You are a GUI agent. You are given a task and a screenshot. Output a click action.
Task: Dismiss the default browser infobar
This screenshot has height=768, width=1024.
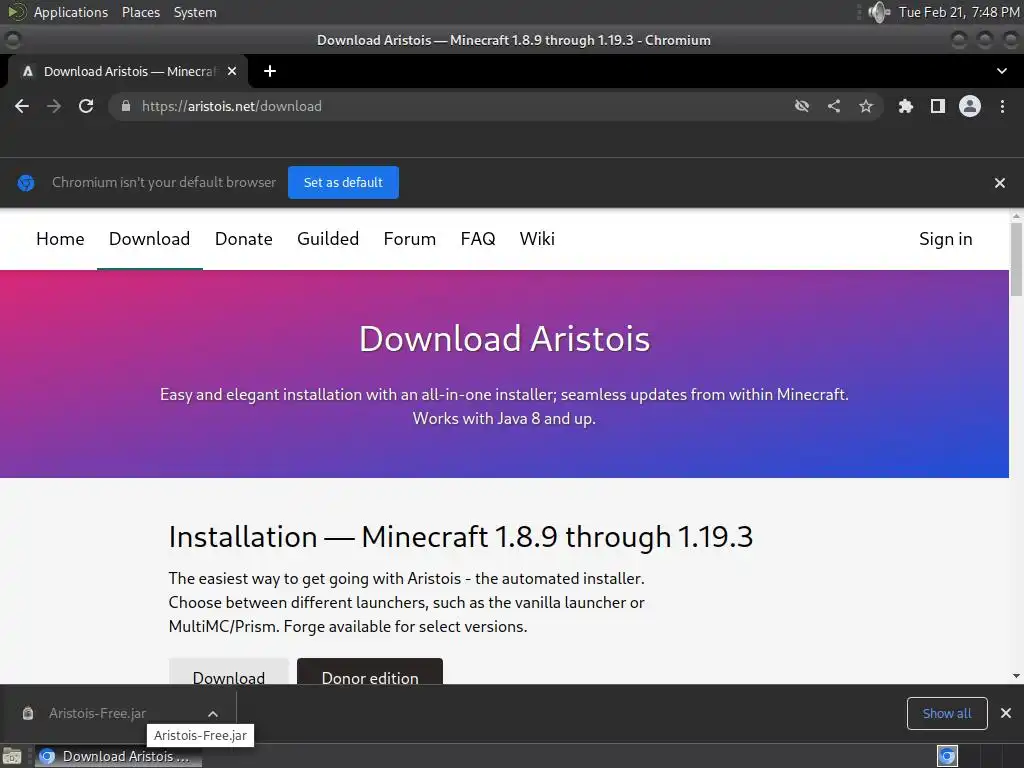pos(1000,183)
